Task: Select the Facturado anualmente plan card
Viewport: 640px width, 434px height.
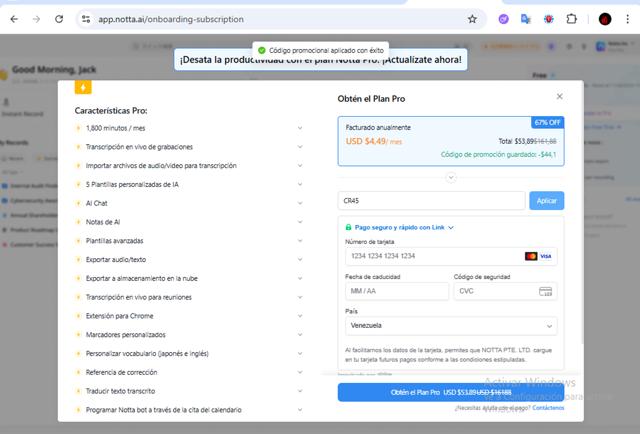Action: [x=451, y=141]
